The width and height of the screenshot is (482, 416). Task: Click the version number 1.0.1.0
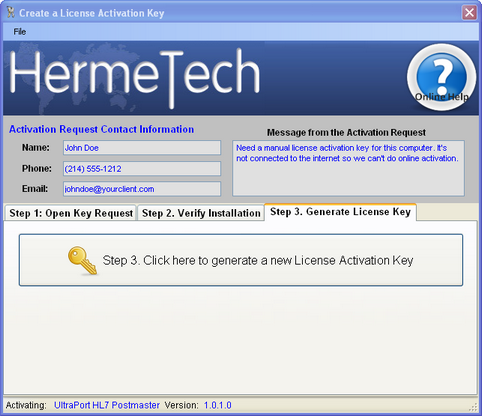tap(218, 405)
